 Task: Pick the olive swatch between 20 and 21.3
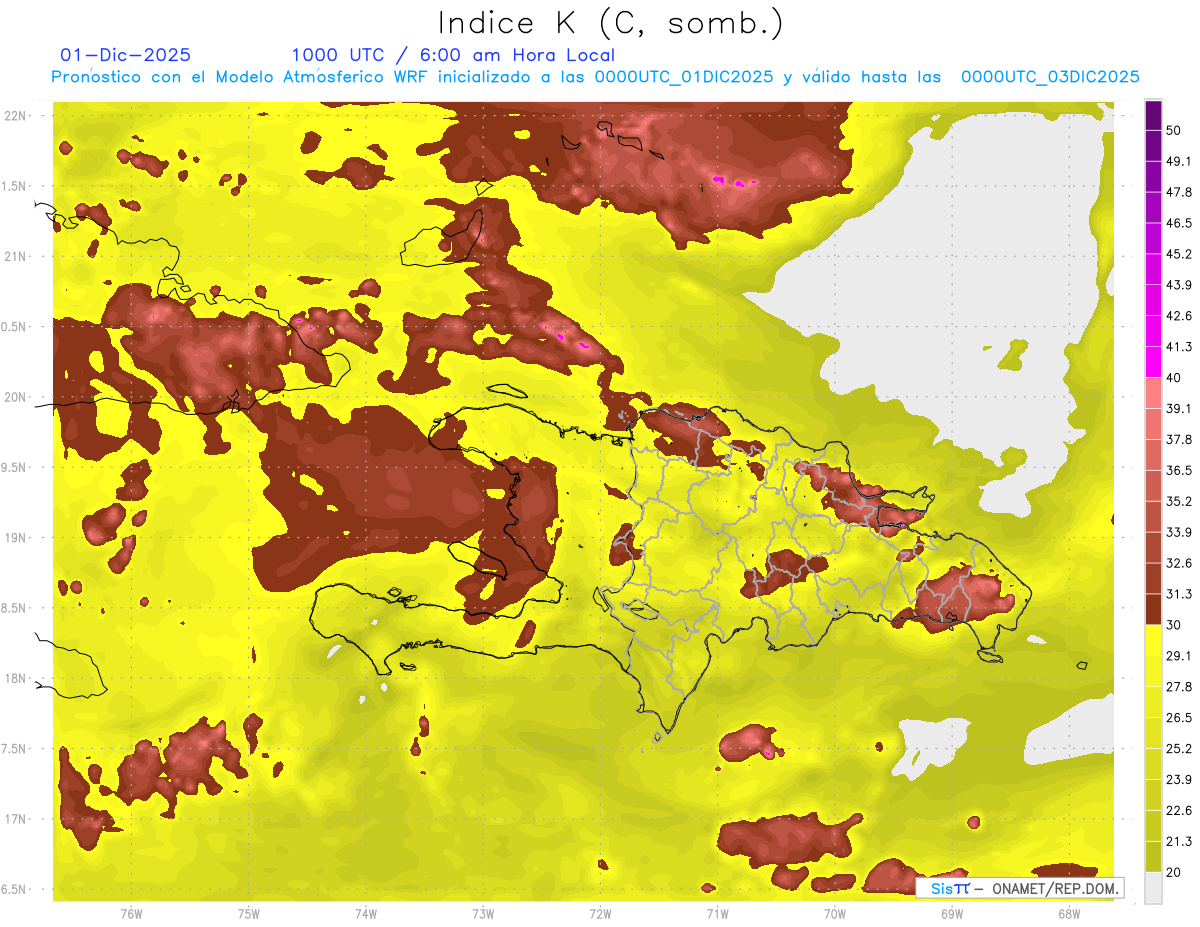(1153, 856)
